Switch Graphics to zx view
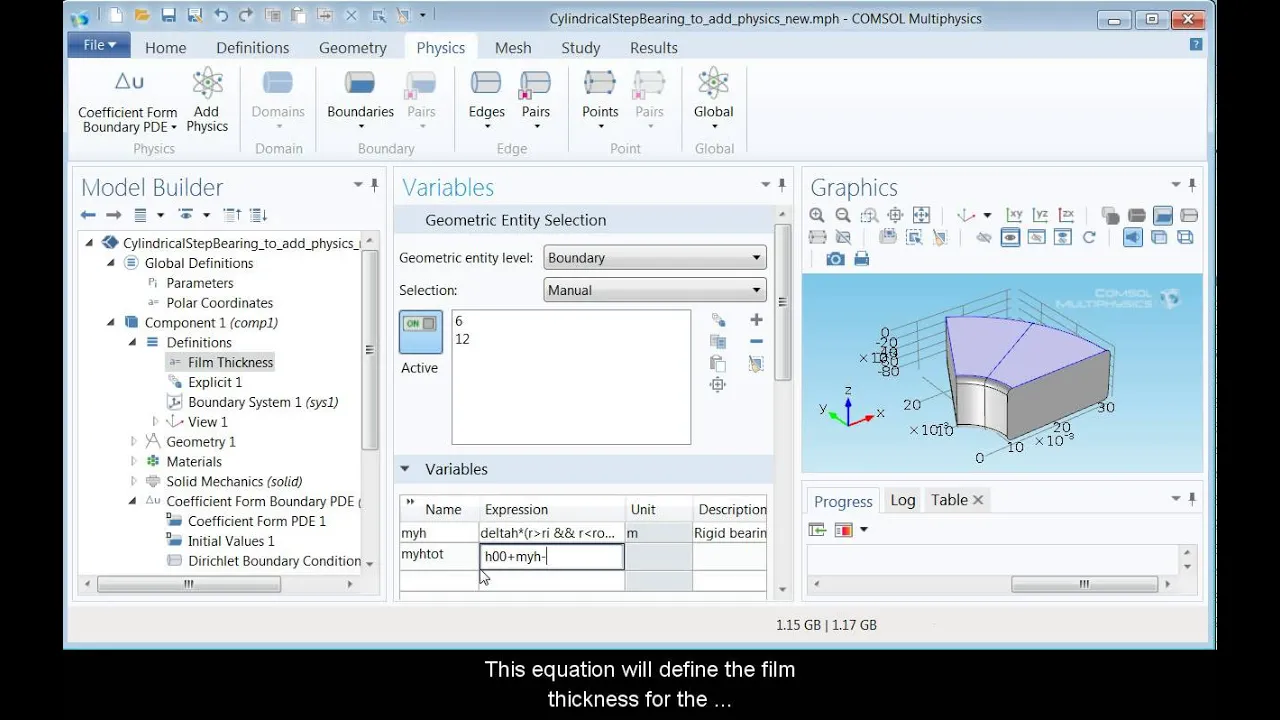 [1066, 215]
